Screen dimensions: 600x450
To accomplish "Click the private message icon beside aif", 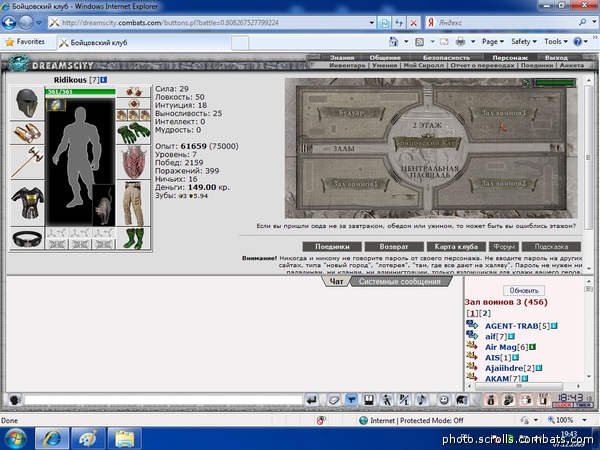I will coord(472,335).
